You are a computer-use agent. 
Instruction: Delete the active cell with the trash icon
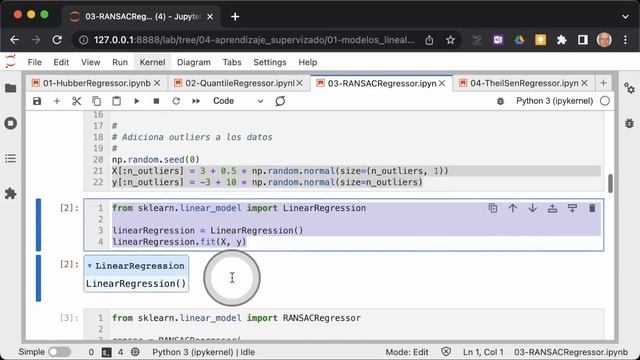pos(592,209)
